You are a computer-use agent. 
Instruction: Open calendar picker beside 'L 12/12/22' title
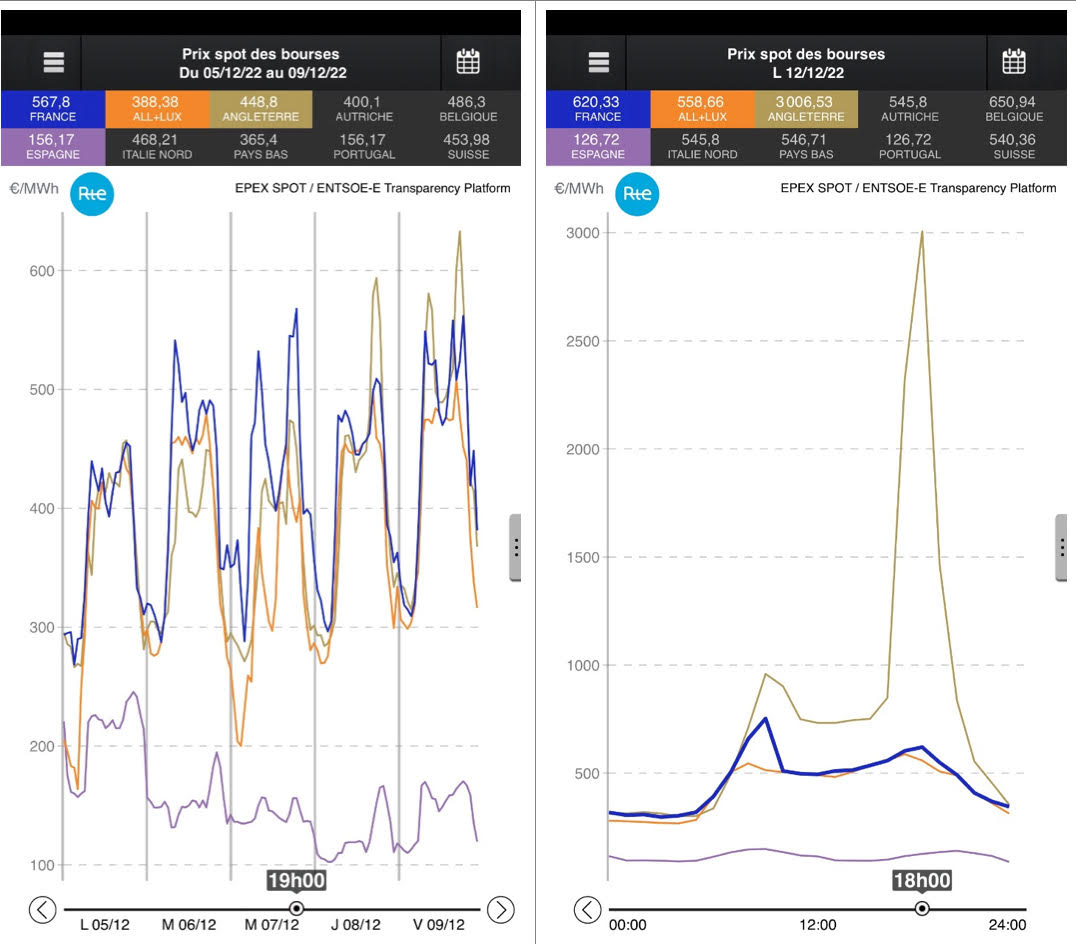1014,62
